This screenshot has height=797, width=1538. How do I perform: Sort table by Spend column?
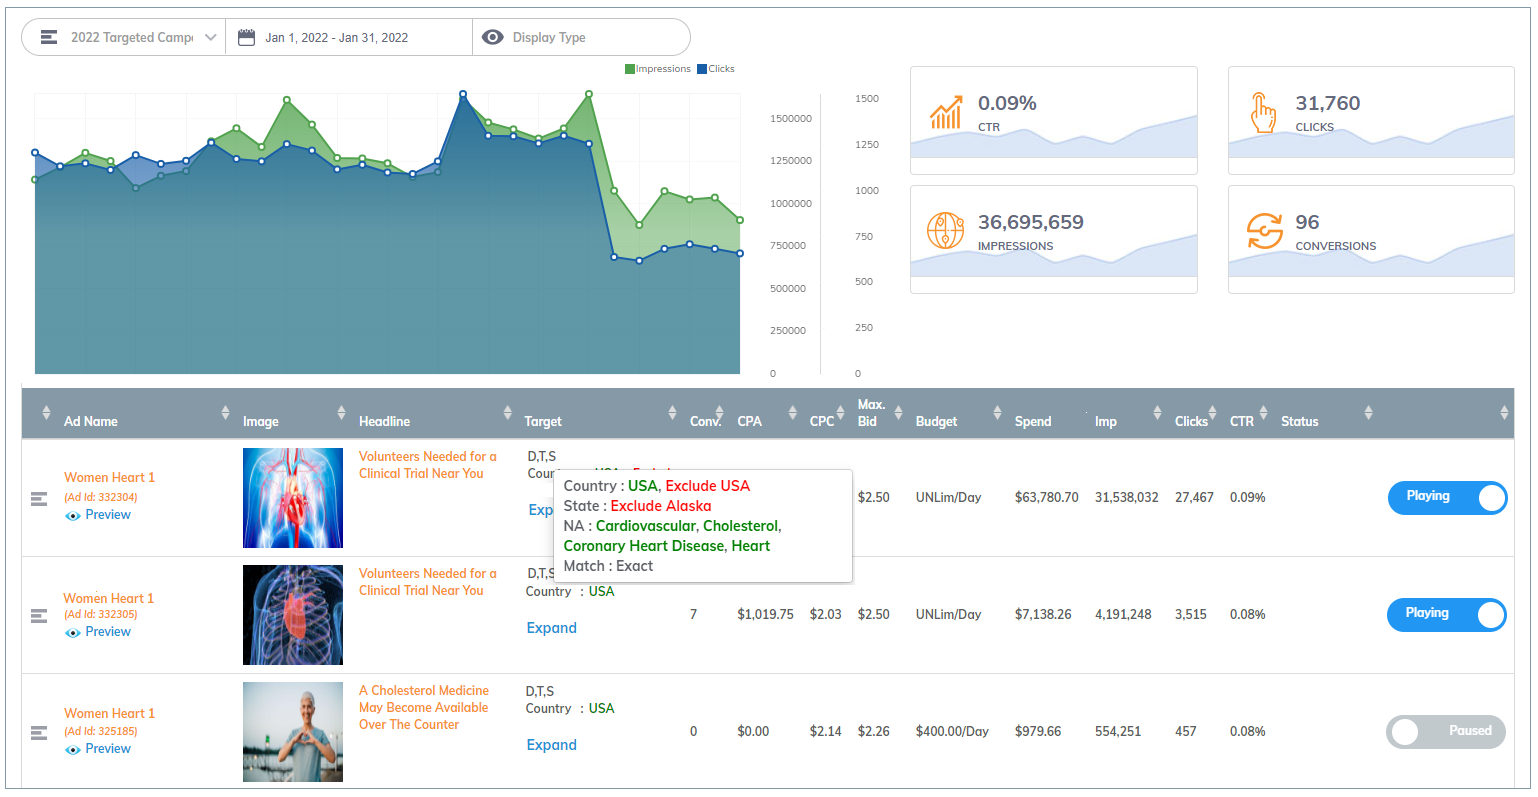[1033, 421]
